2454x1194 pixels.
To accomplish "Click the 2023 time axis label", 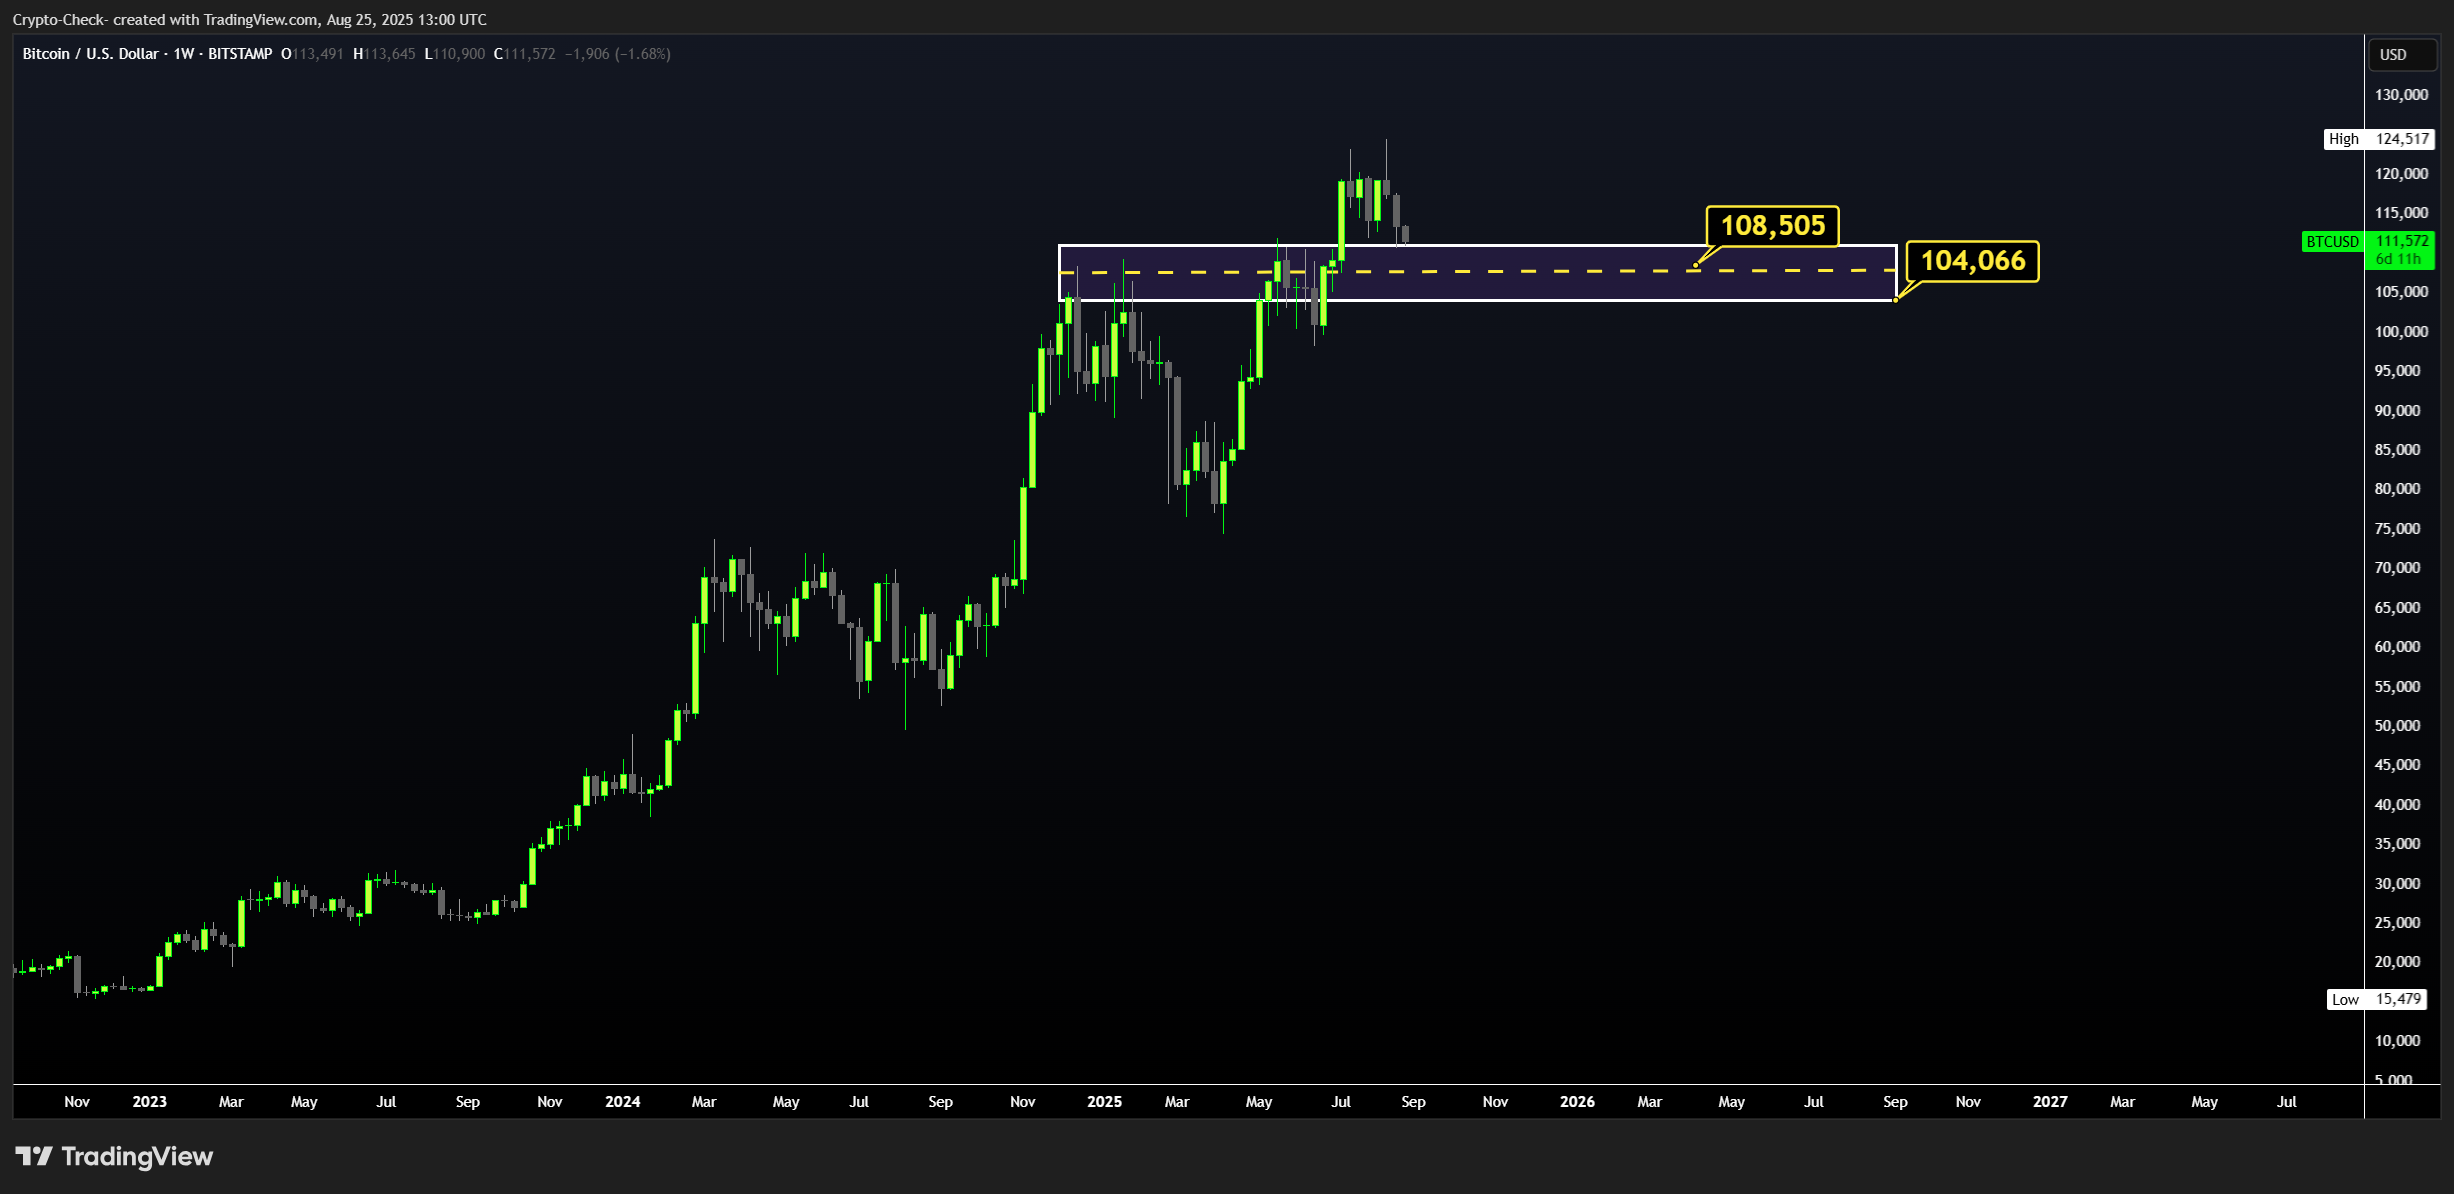I will 150,1101.
